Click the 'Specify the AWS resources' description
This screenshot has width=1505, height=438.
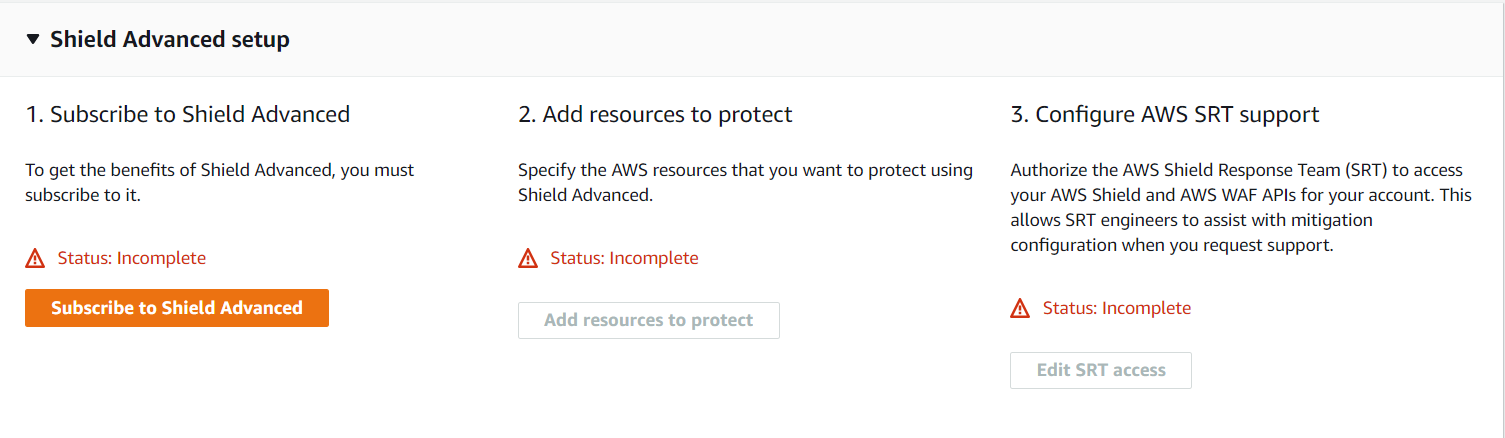coord(745,170)
